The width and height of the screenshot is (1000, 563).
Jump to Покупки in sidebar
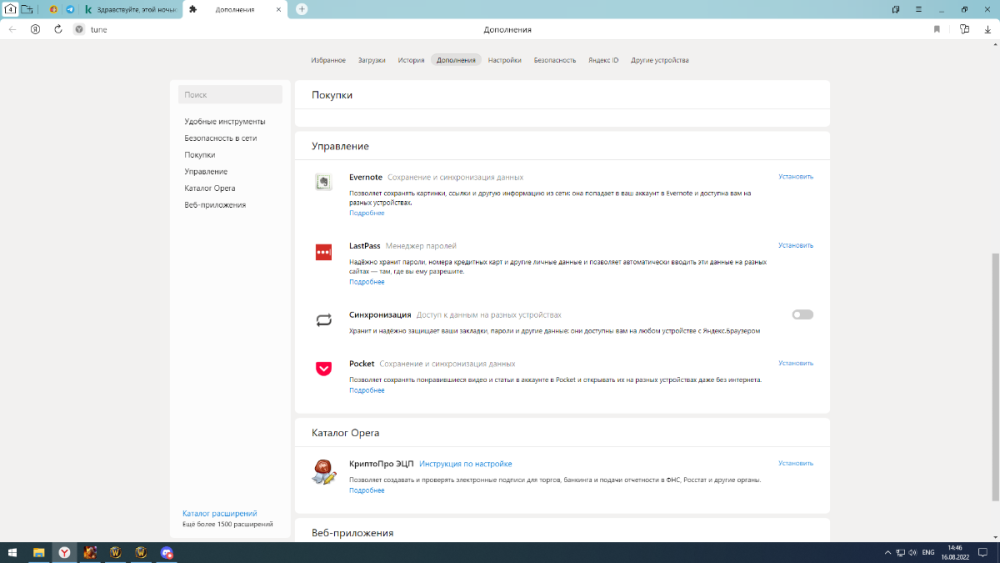point(200,154)
